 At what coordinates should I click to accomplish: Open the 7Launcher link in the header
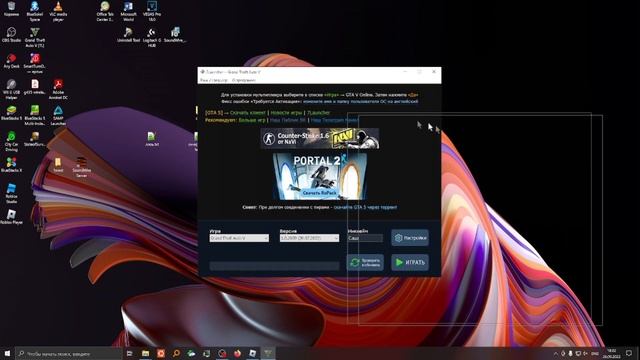(318, 113)
